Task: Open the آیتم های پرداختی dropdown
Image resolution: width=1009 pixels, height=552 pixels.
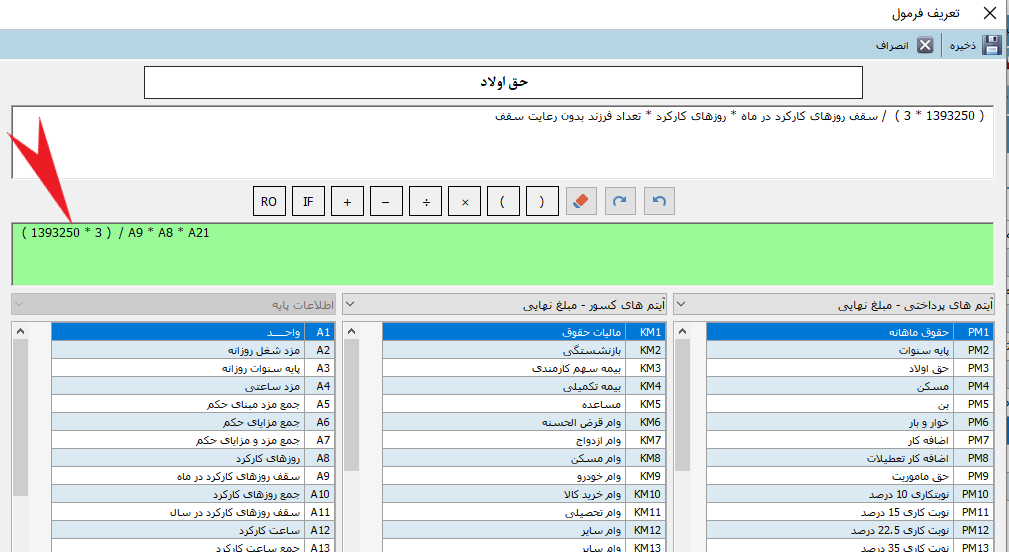Action: [x=682, y=303]
